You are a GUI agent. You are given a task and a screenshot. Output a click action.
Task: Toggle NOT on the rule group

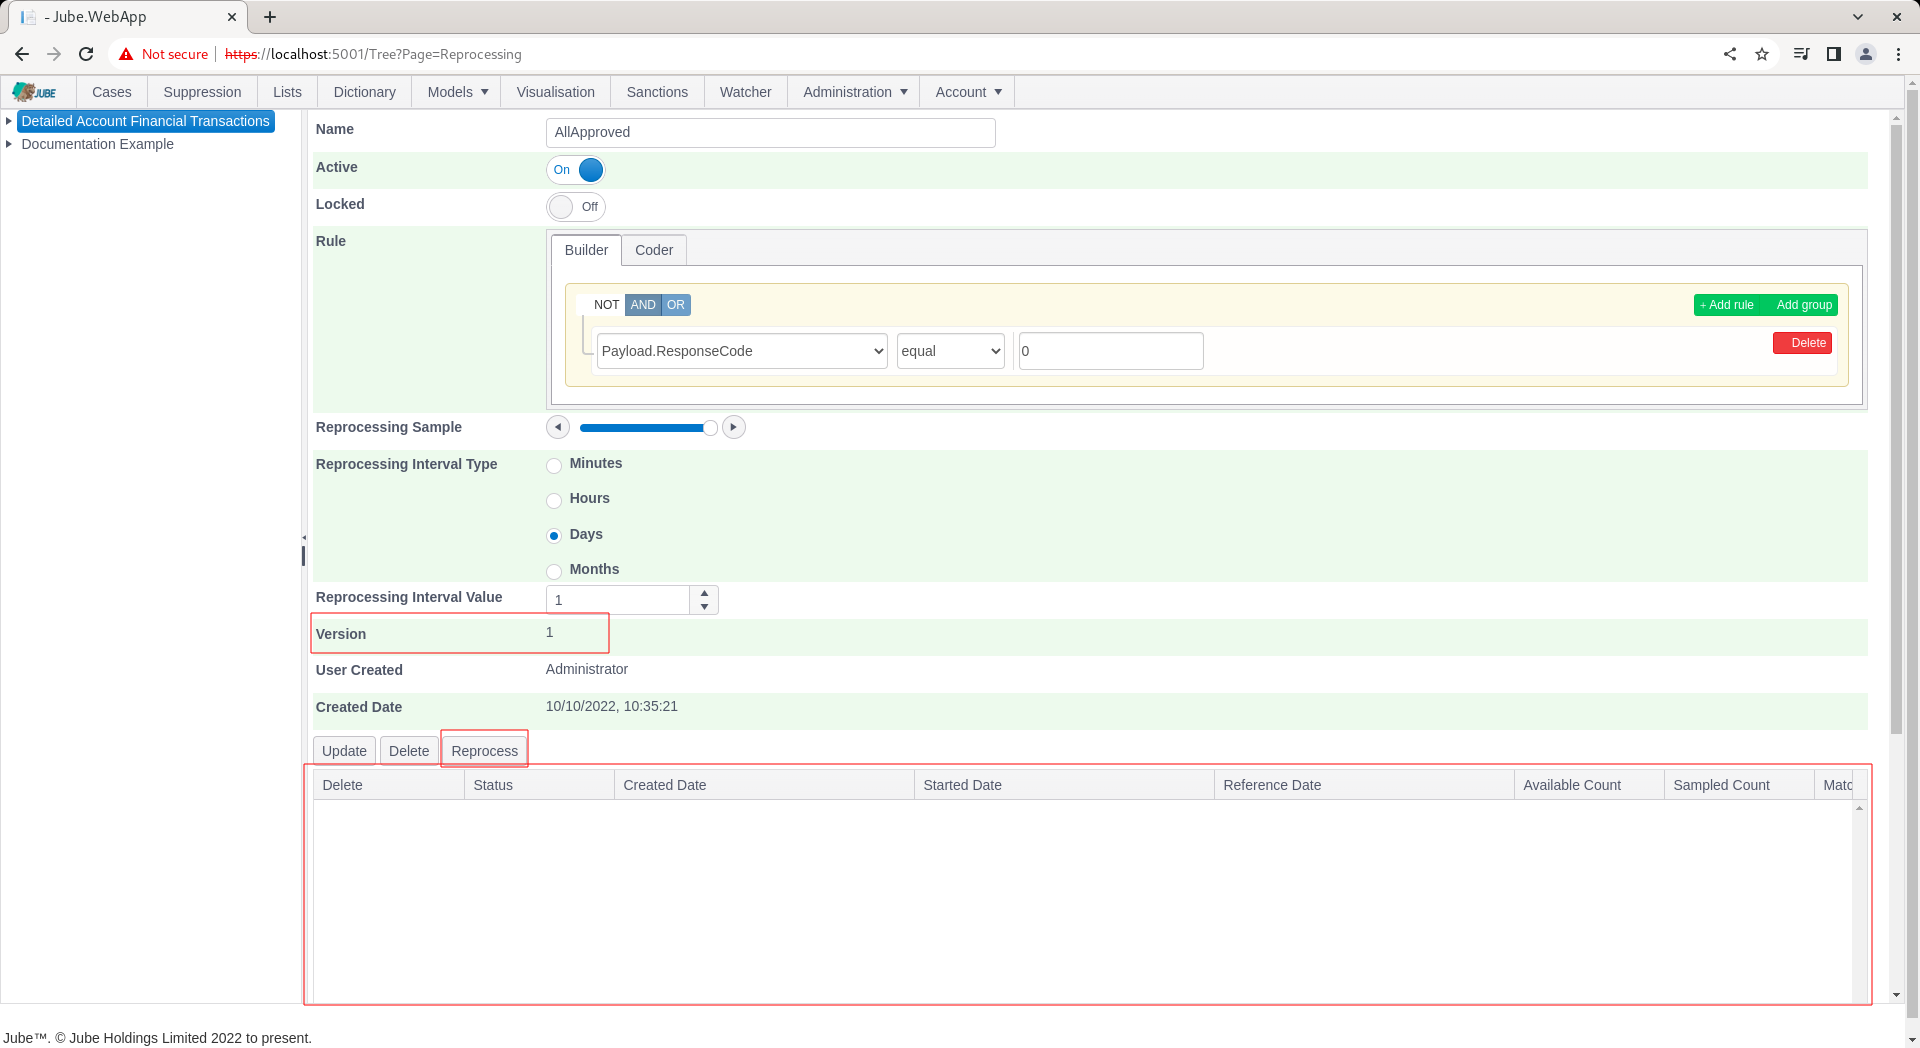click(606, 305)
